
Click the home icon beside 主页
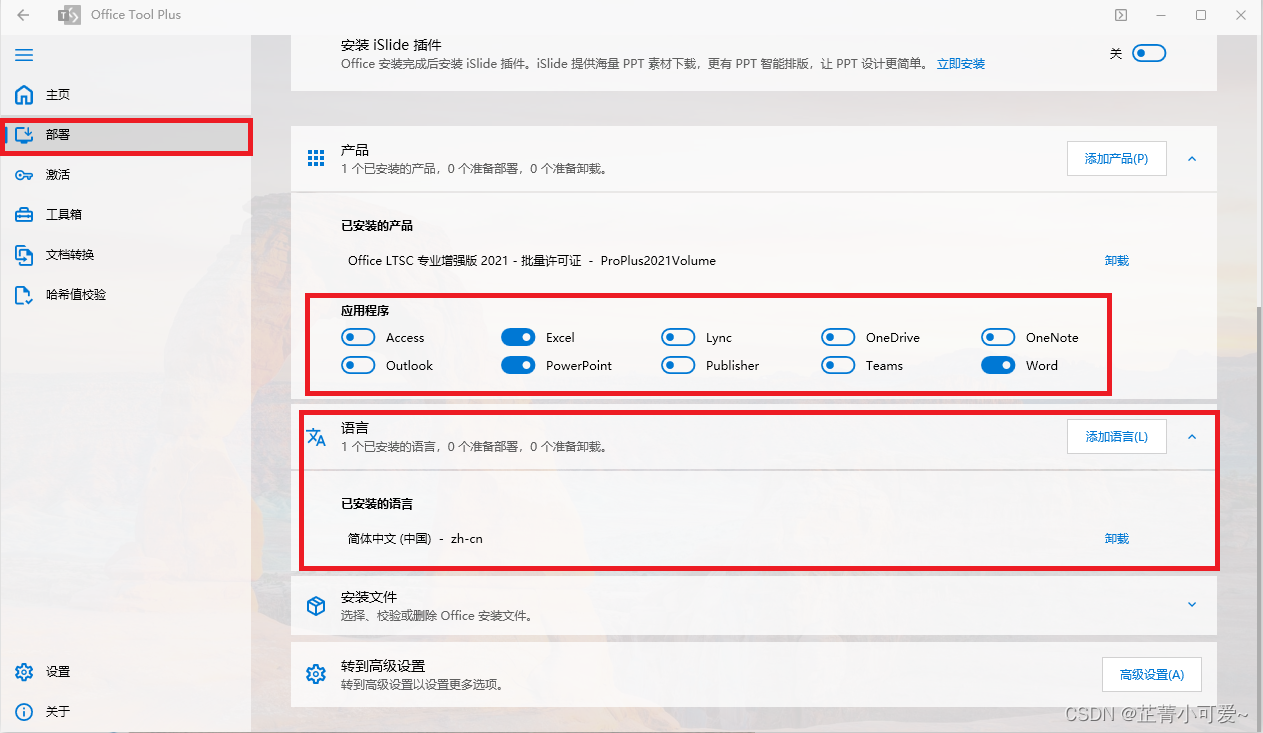(x=24, y=95)
